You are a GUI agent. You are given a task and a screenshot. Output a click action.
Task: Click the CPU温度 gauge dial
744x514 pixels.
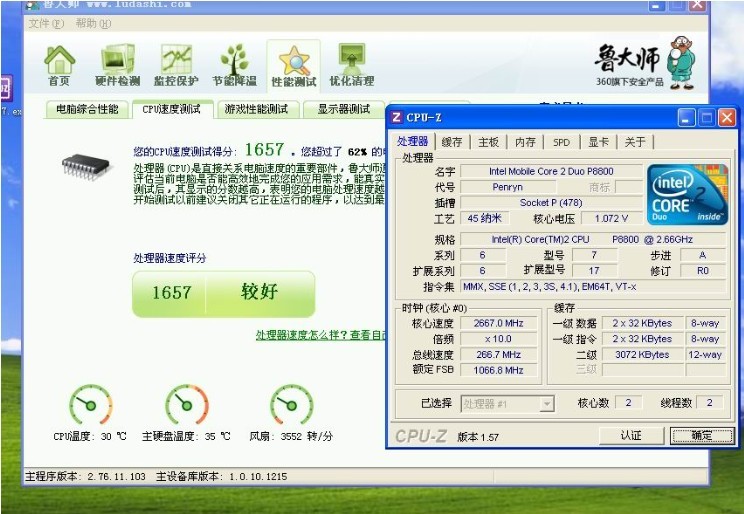click(91, 404)
